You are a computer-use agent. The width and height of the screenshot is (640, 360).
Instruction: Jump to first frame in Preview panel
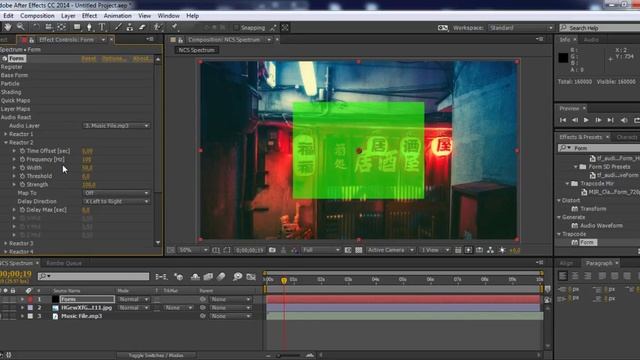tap(563, 120)
